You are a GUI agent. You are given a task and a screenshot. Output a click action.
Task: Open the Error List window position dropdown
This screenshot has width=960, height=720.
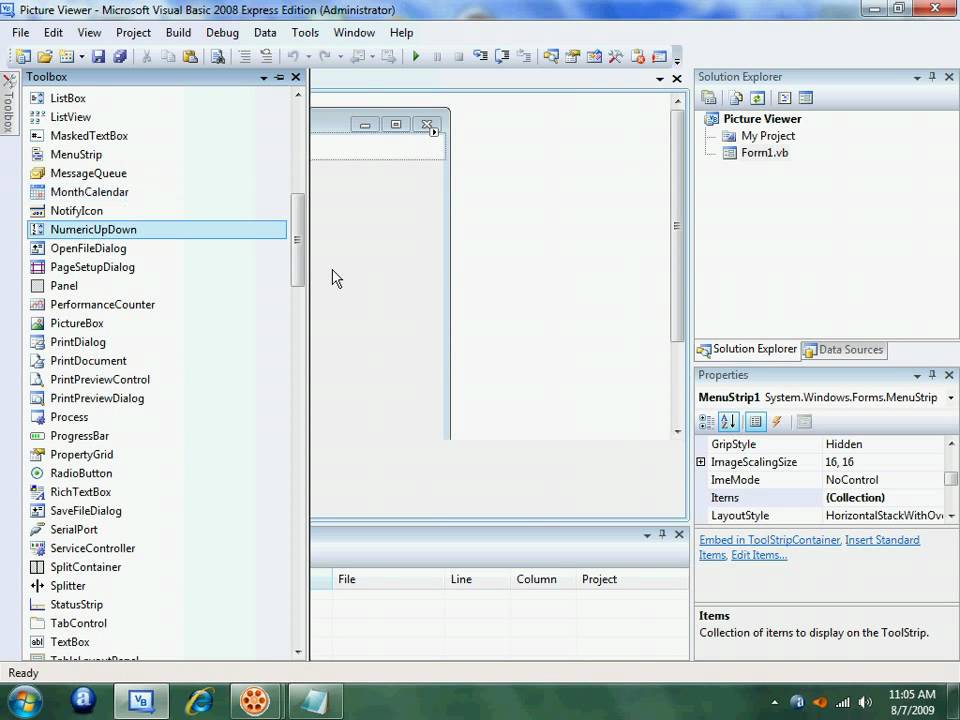point(647,536)
